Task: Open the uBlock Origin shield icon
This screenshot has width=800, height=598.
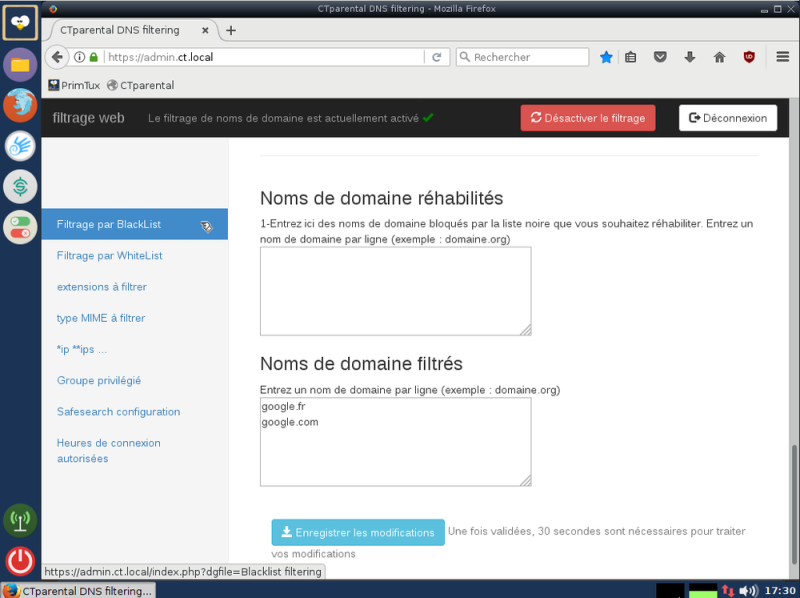Action: [x=749, y=57]
